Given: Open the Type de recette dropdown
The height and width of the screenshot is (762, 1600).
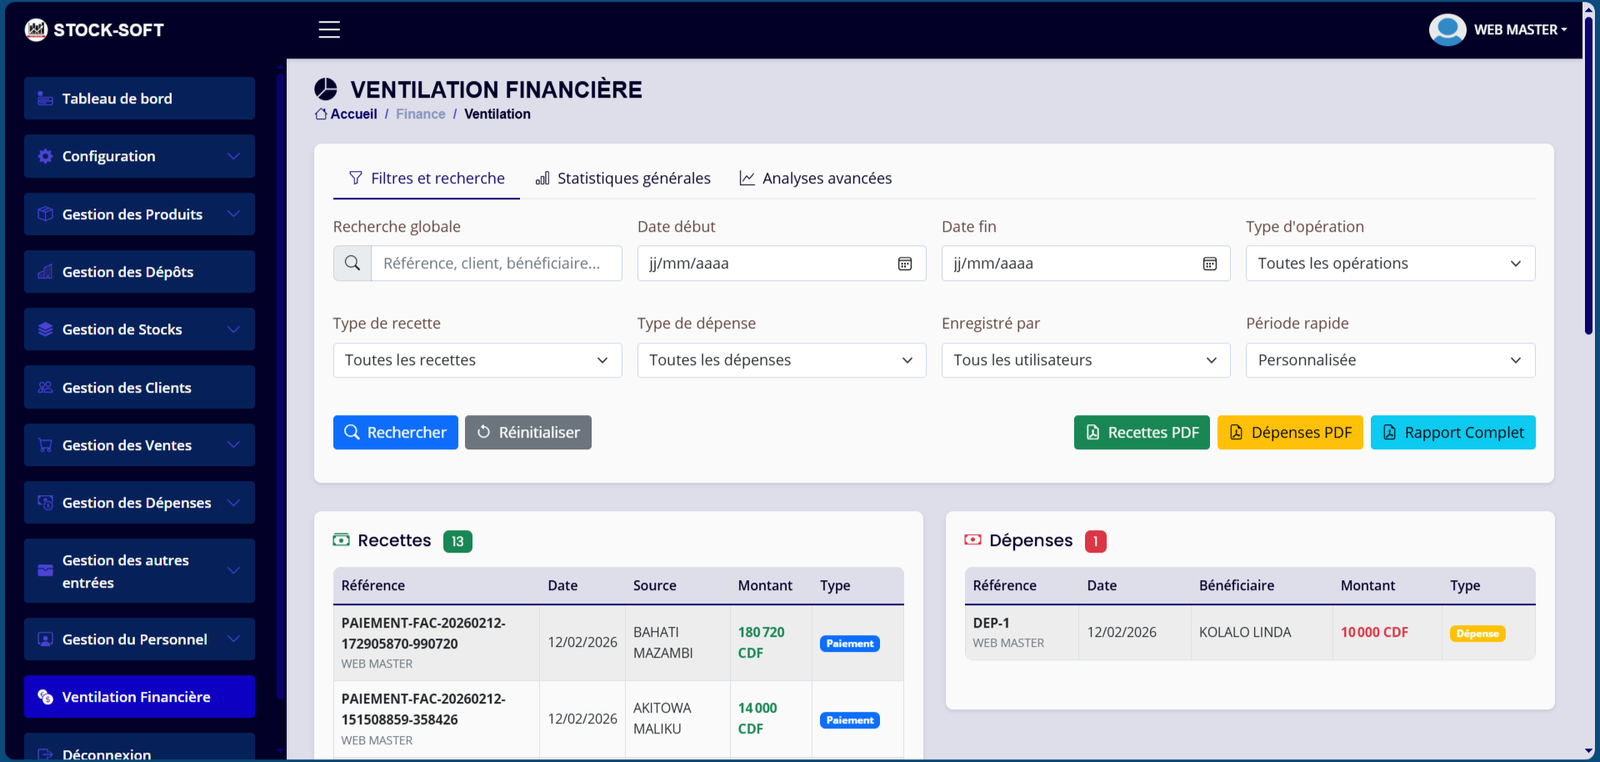Looking at the screenshot, I should [x=477, y=360].
